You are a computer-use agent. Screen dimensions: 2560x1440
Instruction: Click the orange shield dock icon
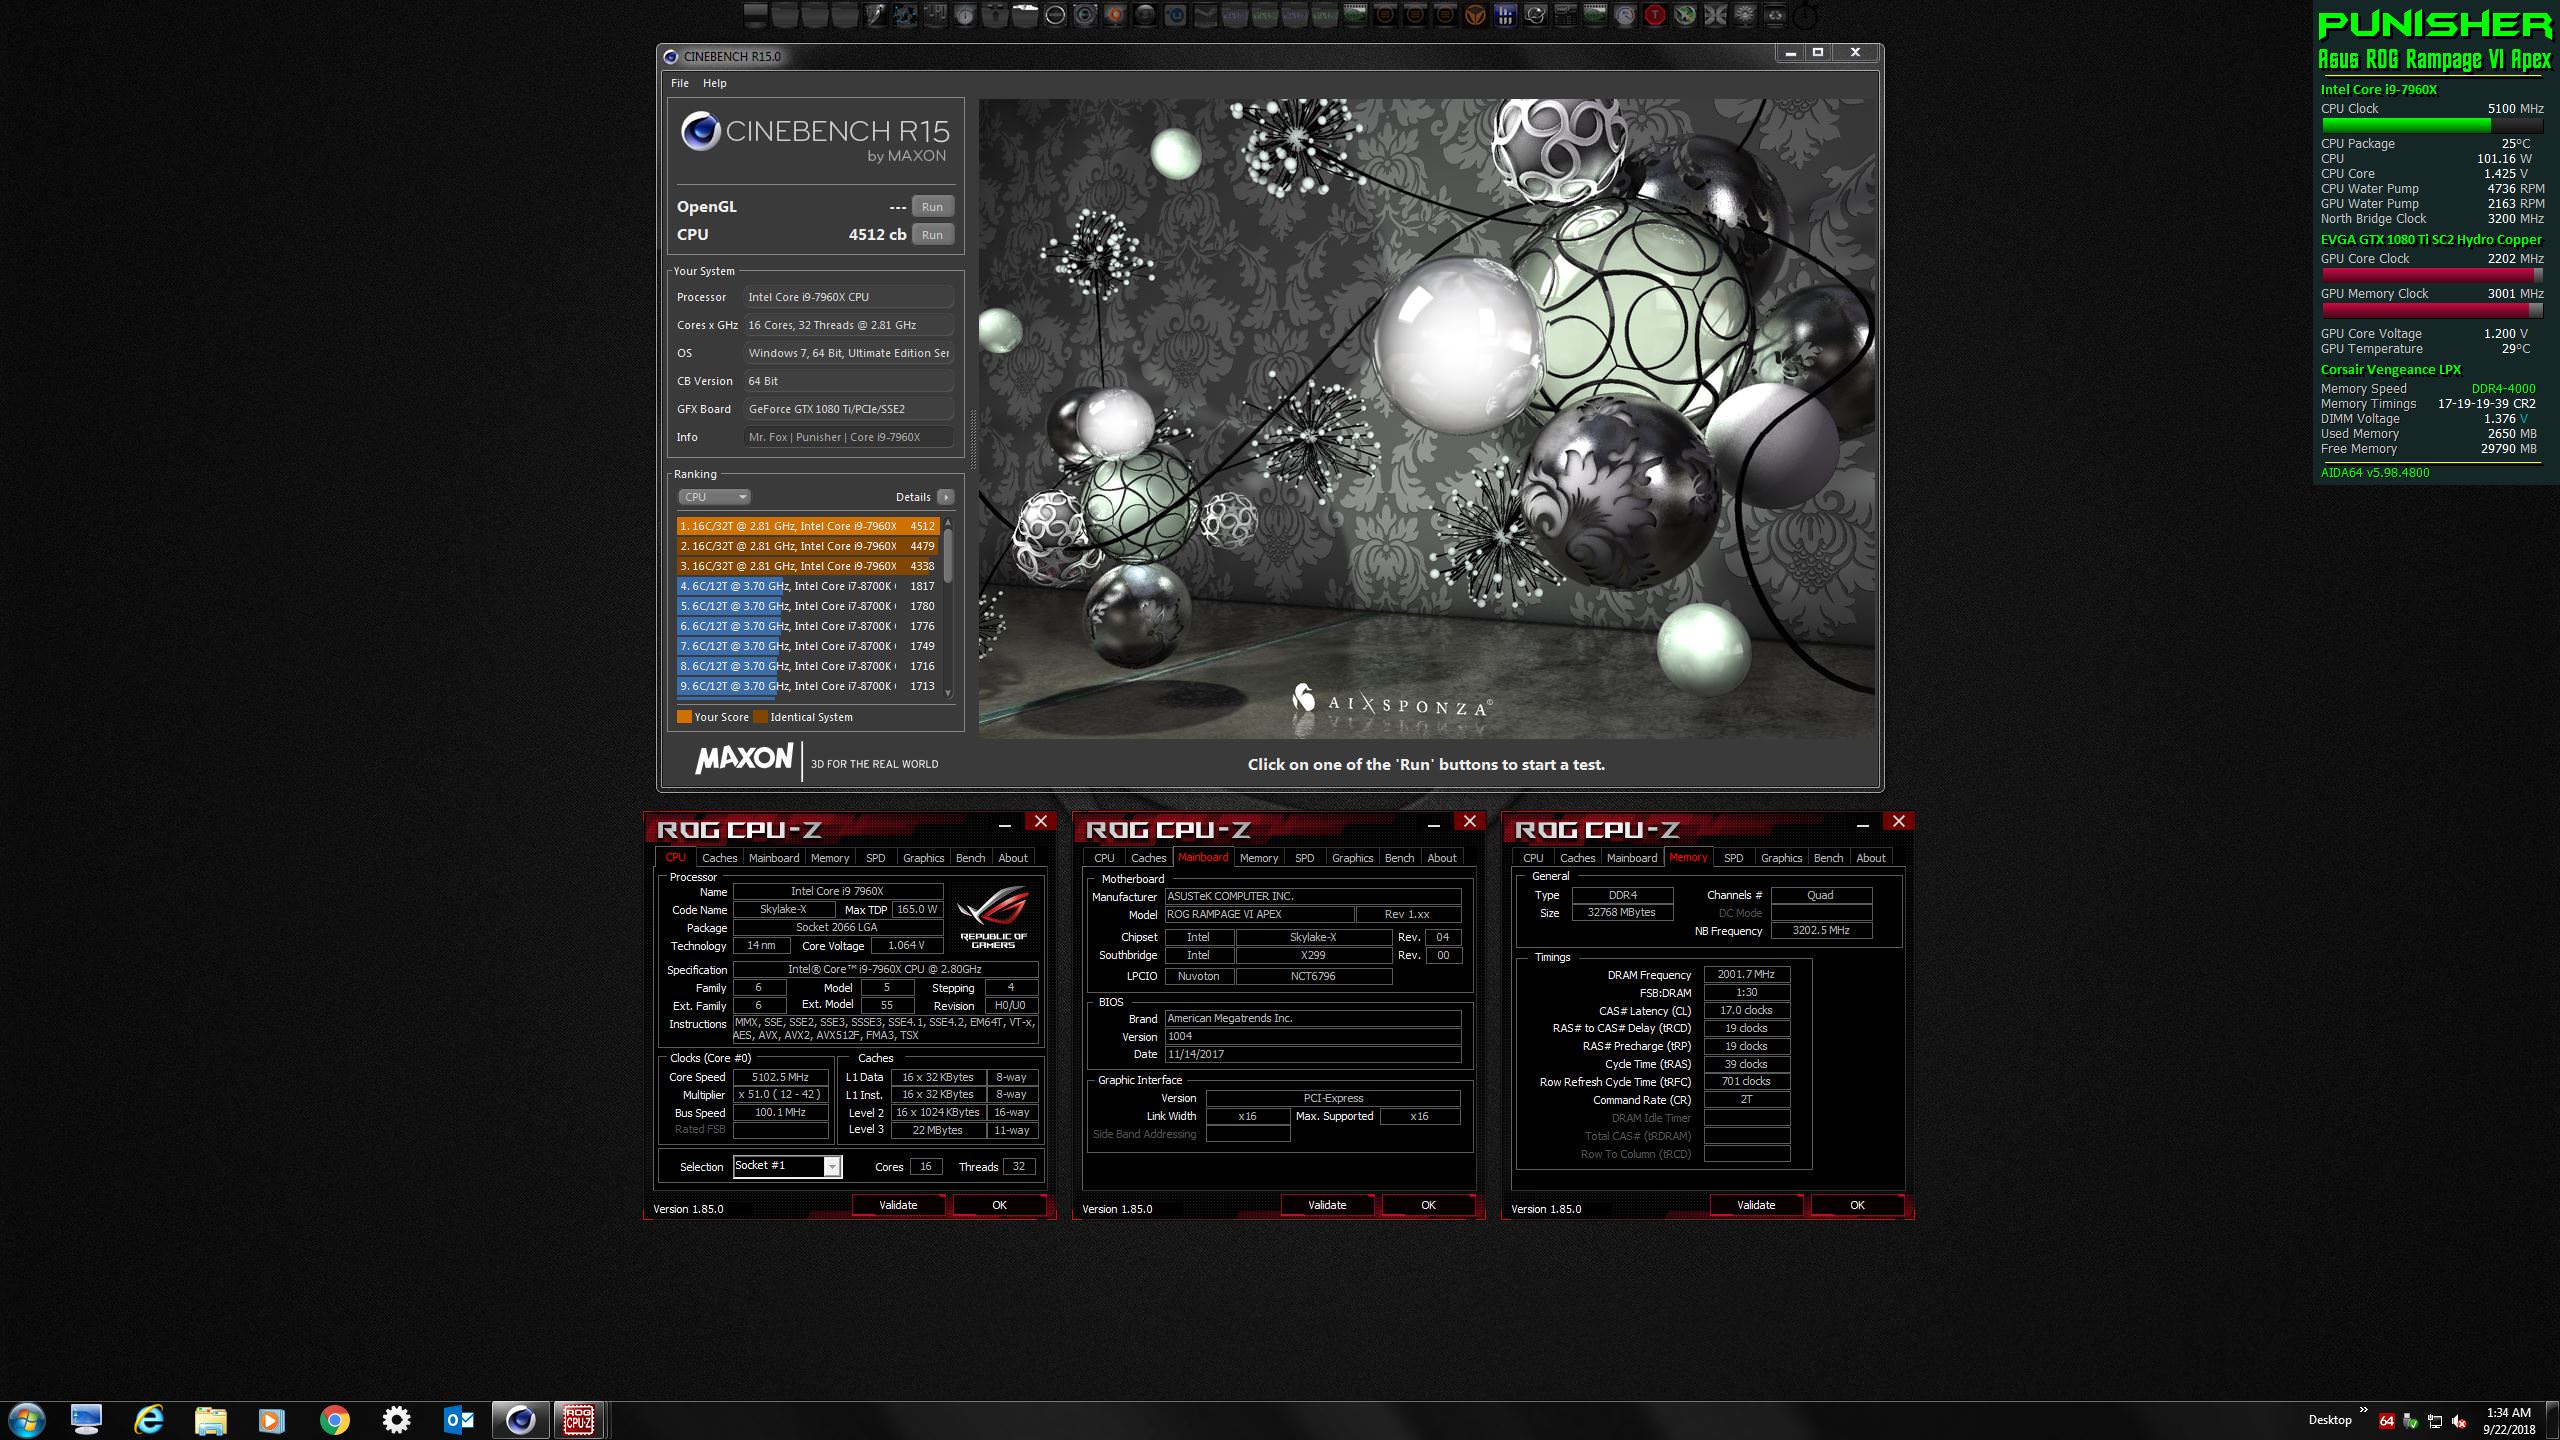point(1475,15)
